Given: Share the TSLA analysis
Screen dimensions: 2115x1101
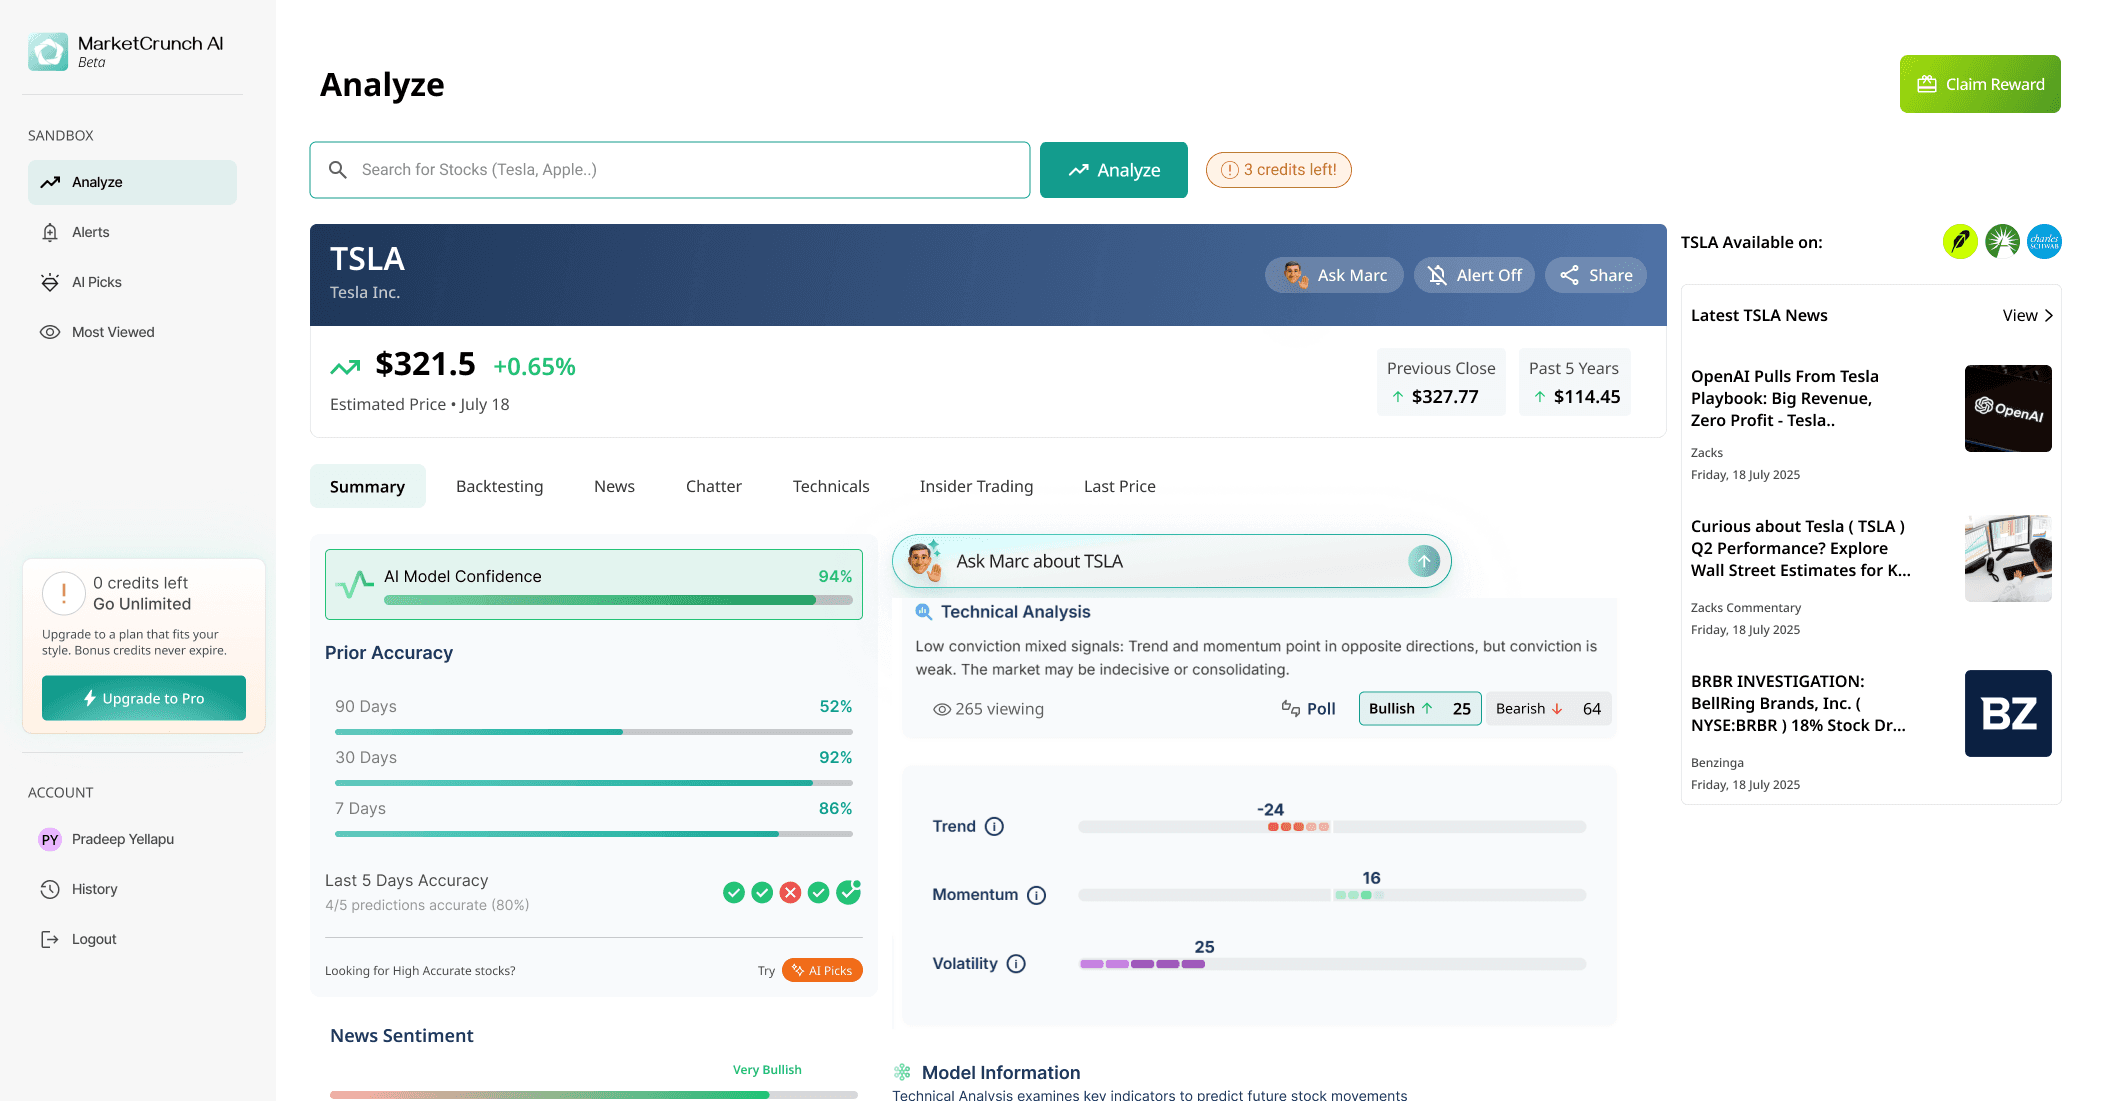Looking at the screenshot, I should pyautogui.click(x=1595, y=274).
